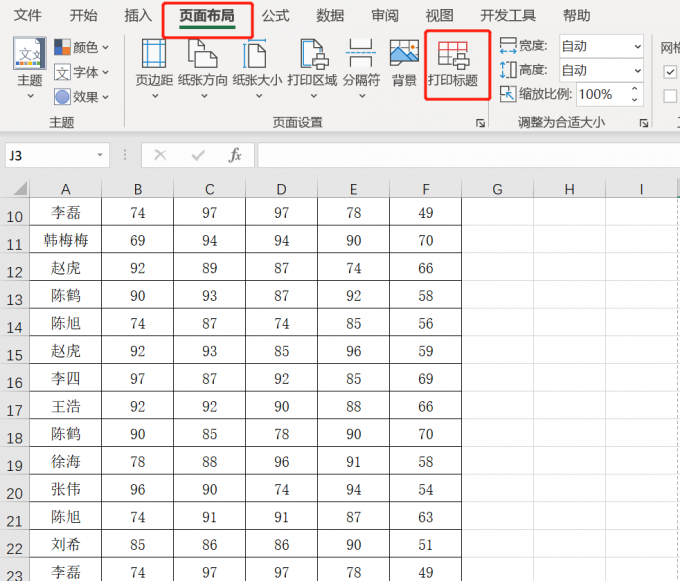Select the 页面布局 tab
This screenshot has height=581, width=680.
tap(207, 17)
